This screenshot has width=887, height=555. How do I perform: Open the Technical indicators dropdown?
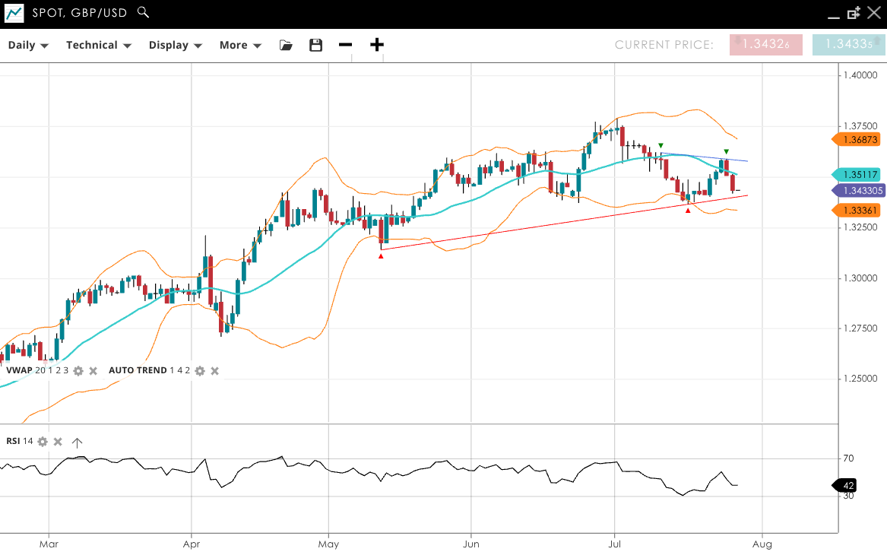tap(98, 45)
